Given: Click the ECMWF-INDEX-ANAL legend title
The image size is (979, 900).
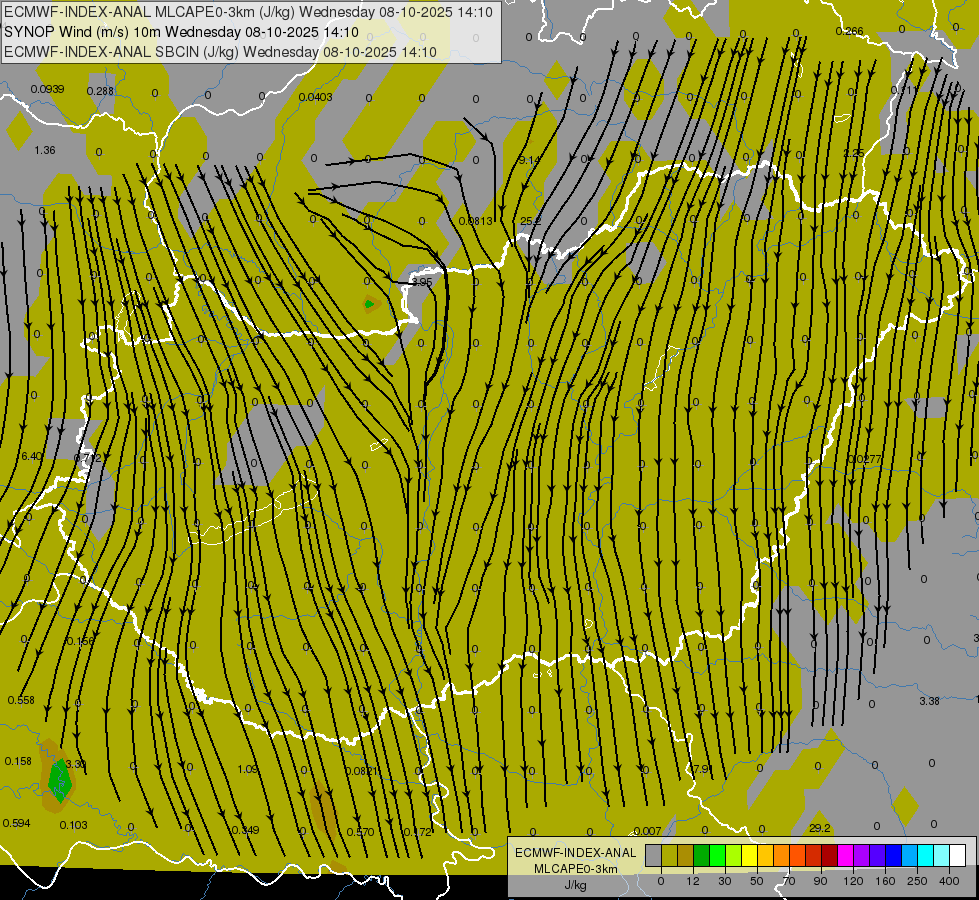Looking at the screenshot, I should pos(575,852).
